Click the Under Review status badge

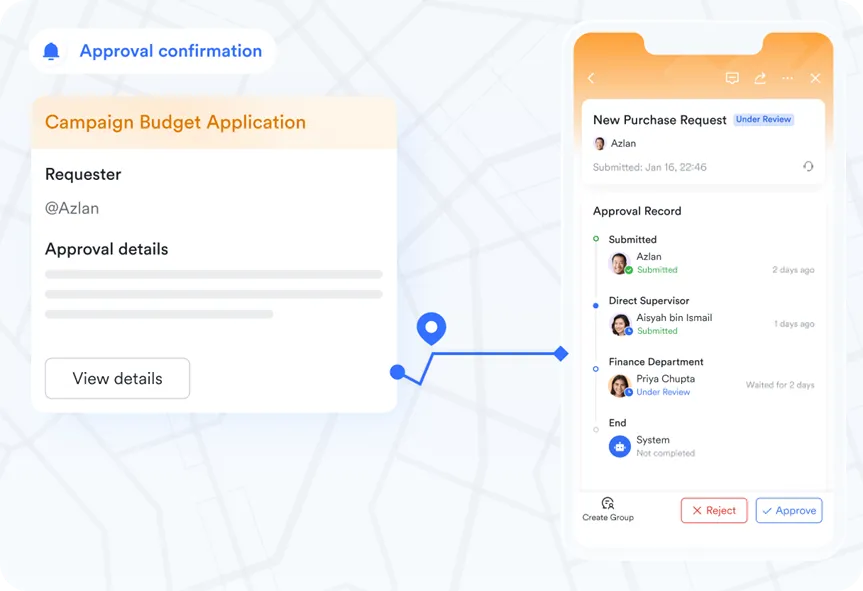tap(763, 119)
